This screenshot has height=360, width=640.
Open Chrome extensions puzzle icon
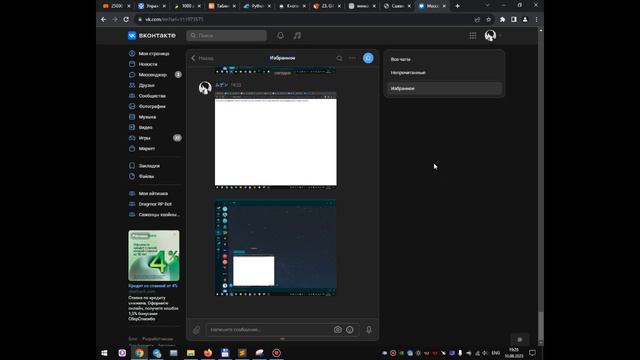coord(502,19)
